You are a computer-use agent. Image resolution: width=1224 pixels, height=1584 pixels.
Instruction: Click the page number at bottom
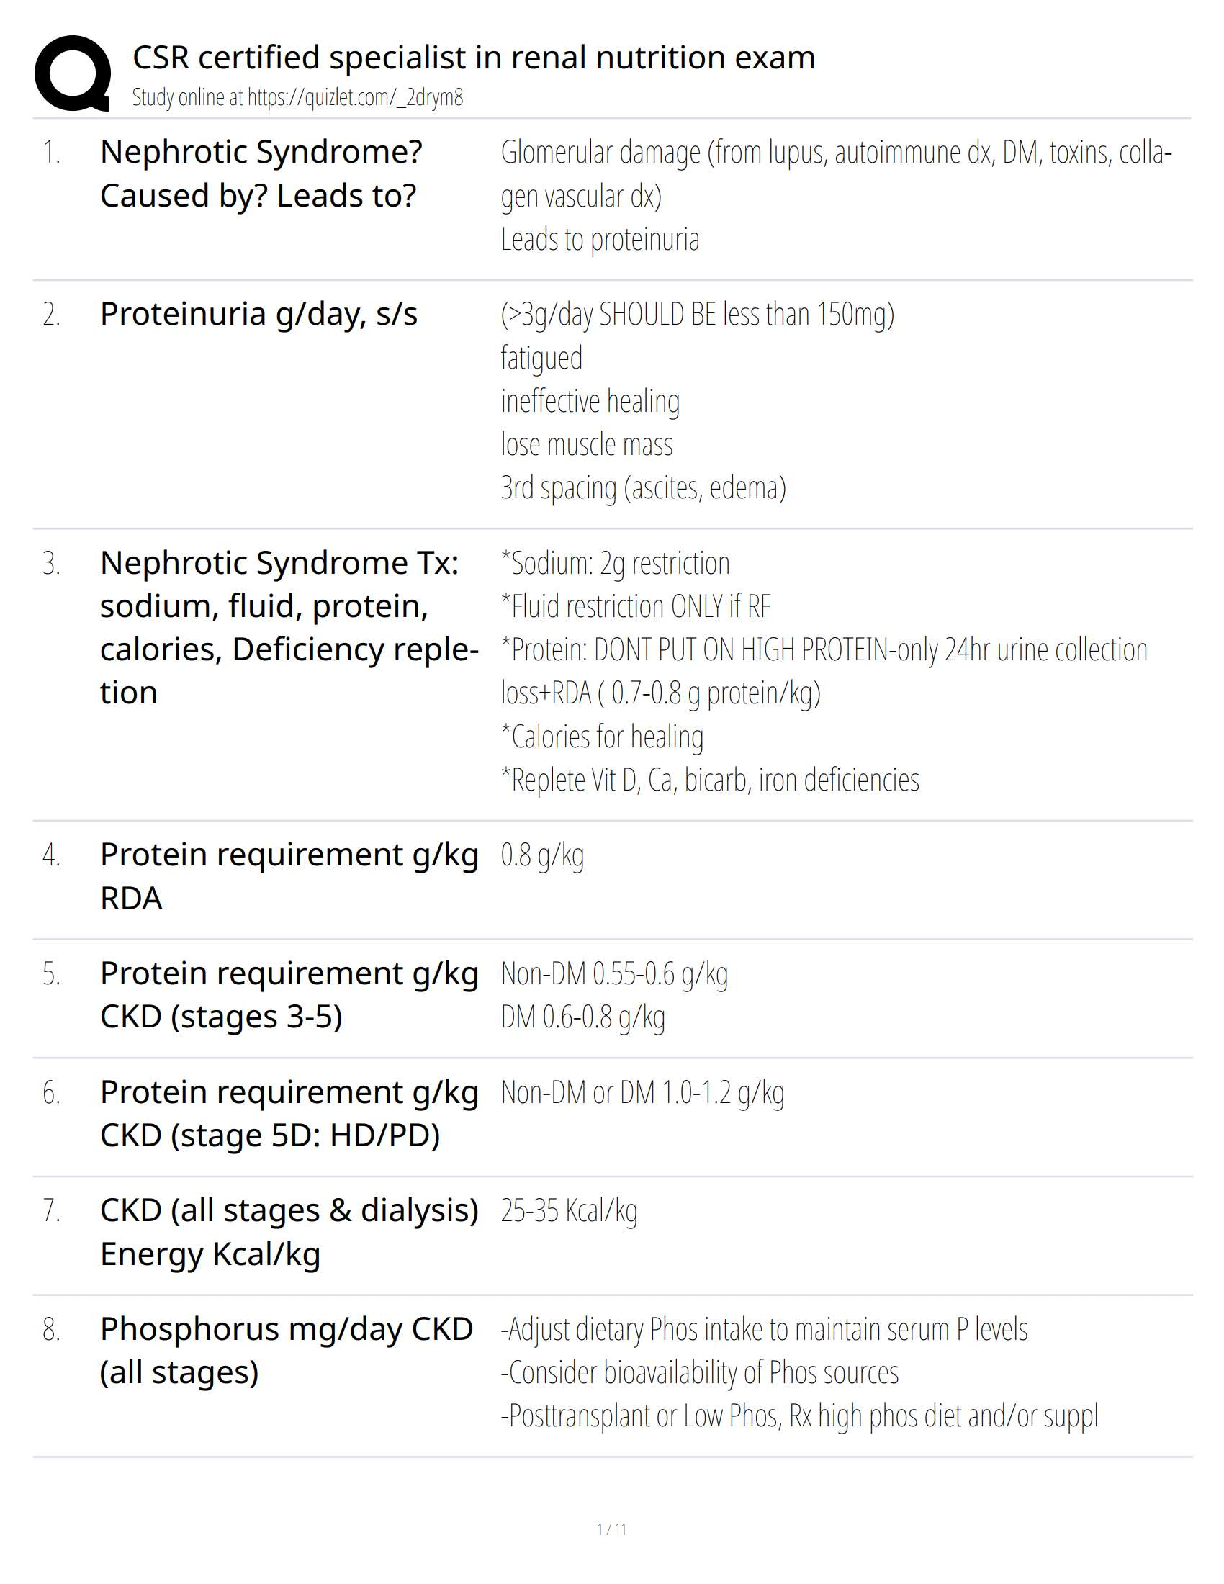point(611,1529)
